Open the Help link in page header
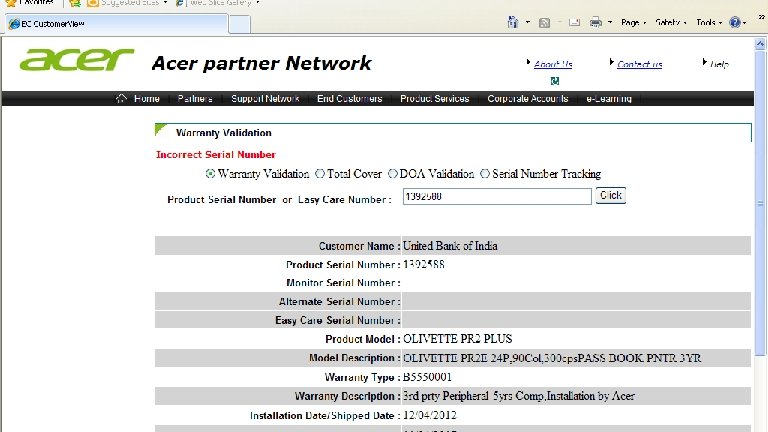Screen dimensions: 768x432 tap(720, 64)
